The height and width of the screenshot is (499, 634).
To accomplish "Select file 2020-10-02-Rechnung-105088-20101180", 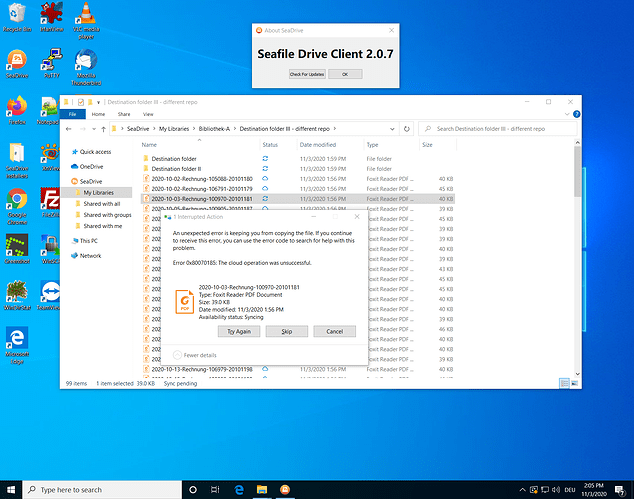I will click(298, 179).
